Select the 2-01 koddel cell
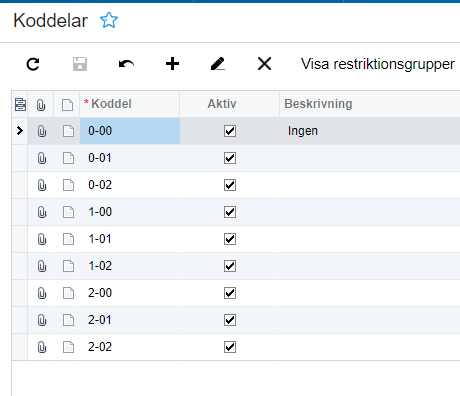460x396 pixels. [130, 320]
